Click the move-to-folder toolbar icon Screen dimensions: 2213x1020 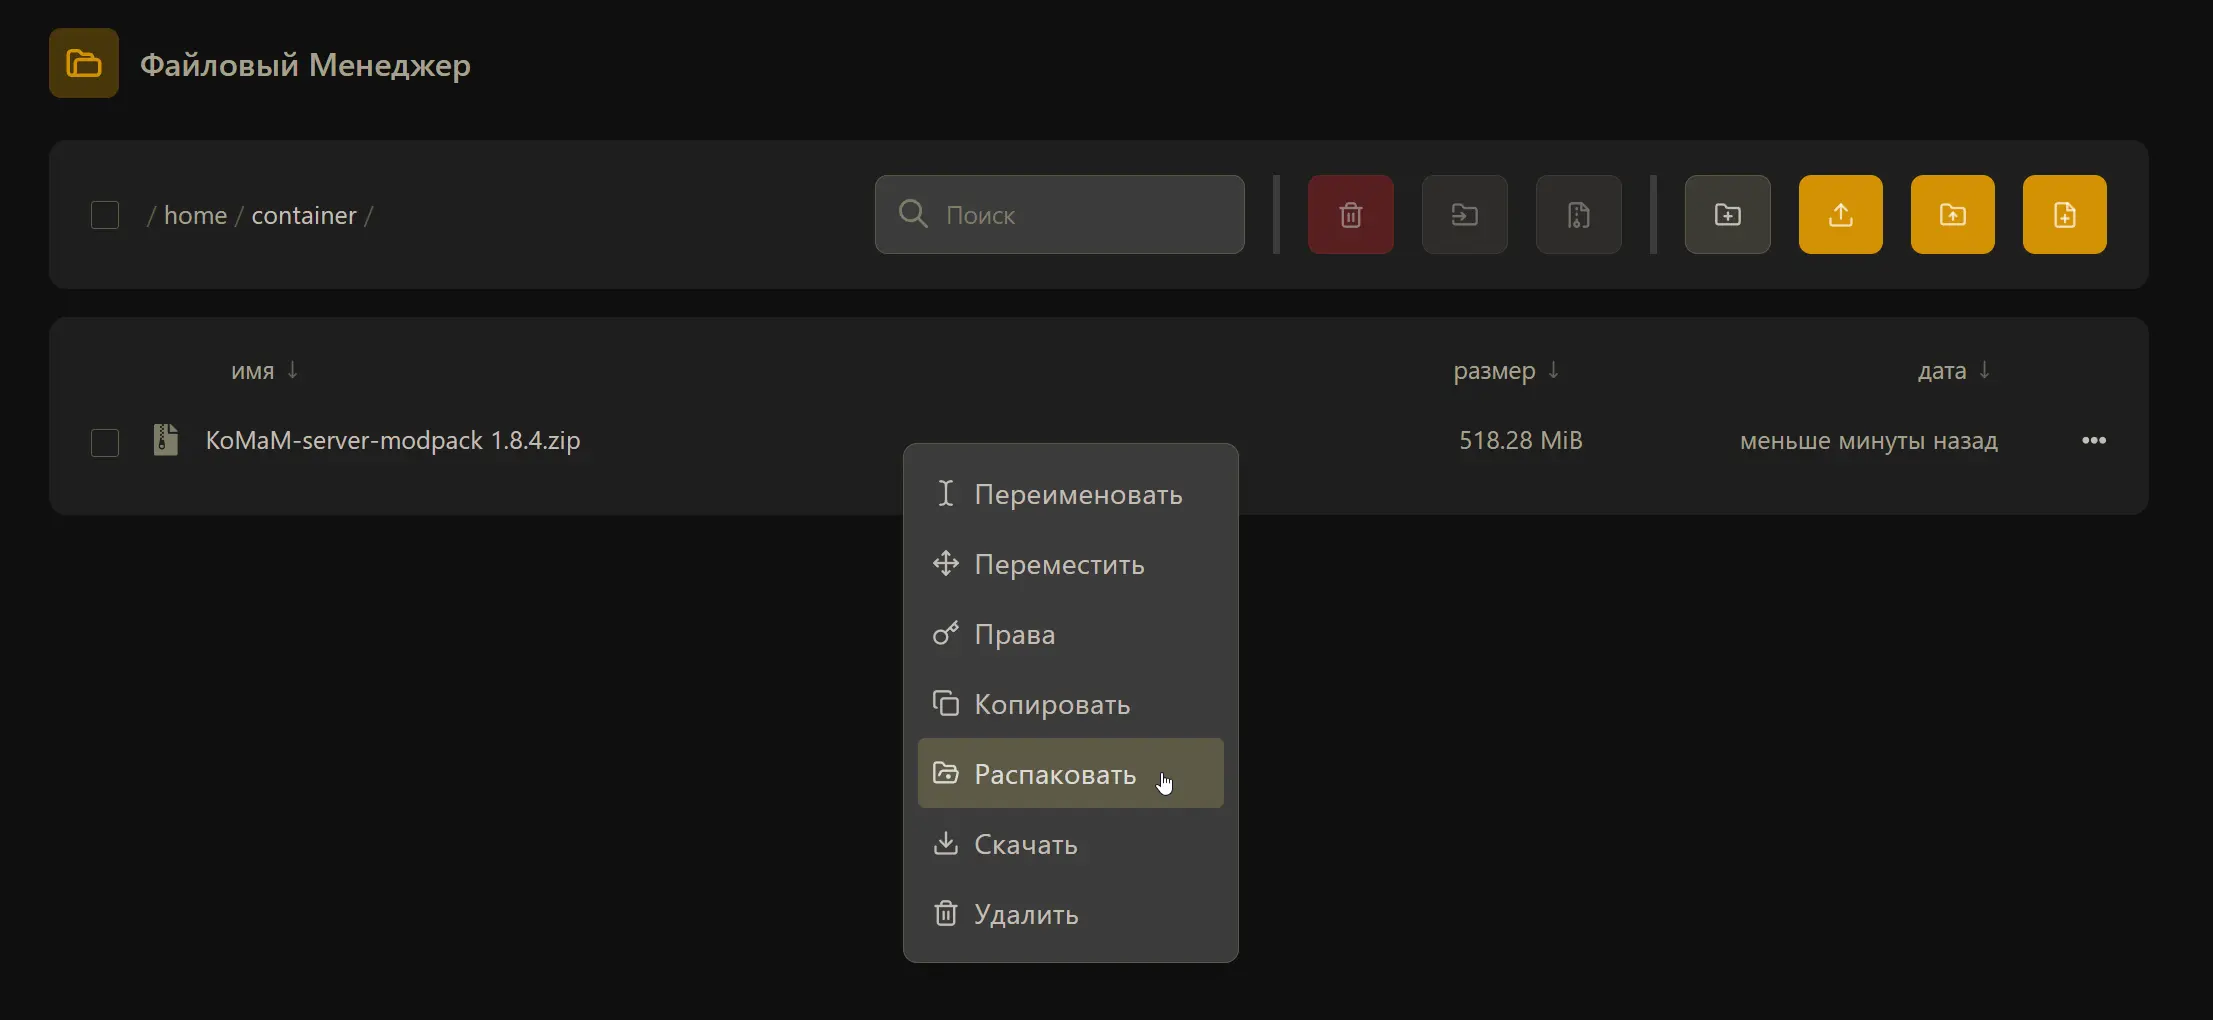[x=1464, y=215]
